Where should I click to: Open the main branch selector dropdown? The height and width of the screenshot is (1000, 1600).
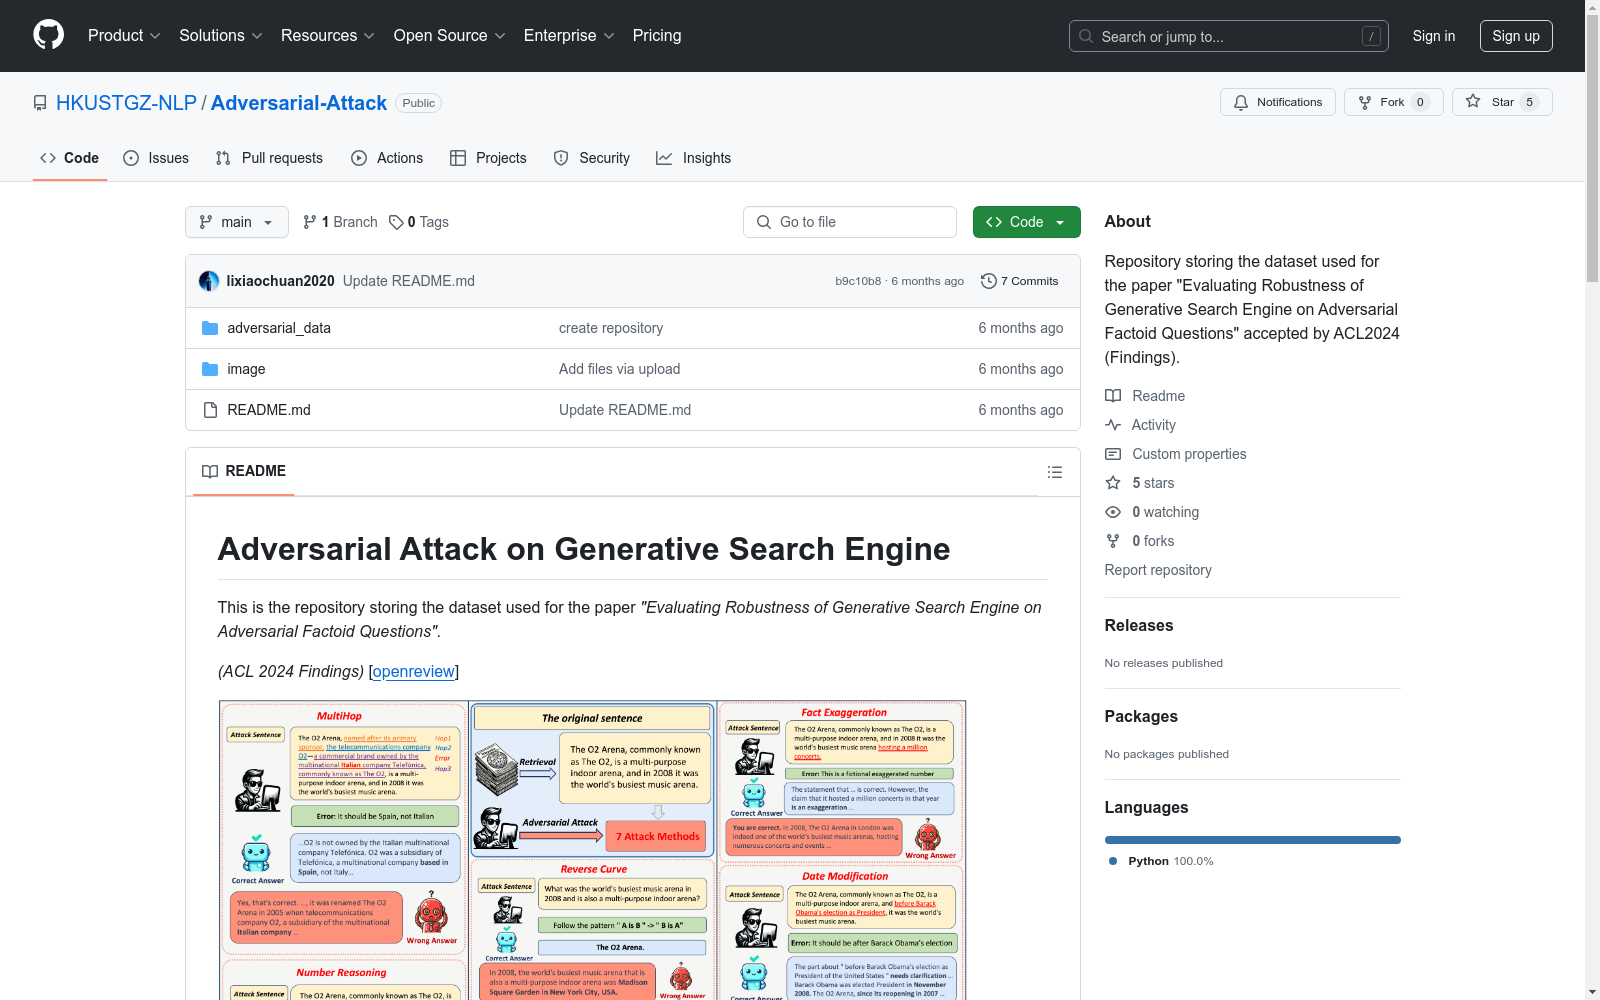[237, 222]
